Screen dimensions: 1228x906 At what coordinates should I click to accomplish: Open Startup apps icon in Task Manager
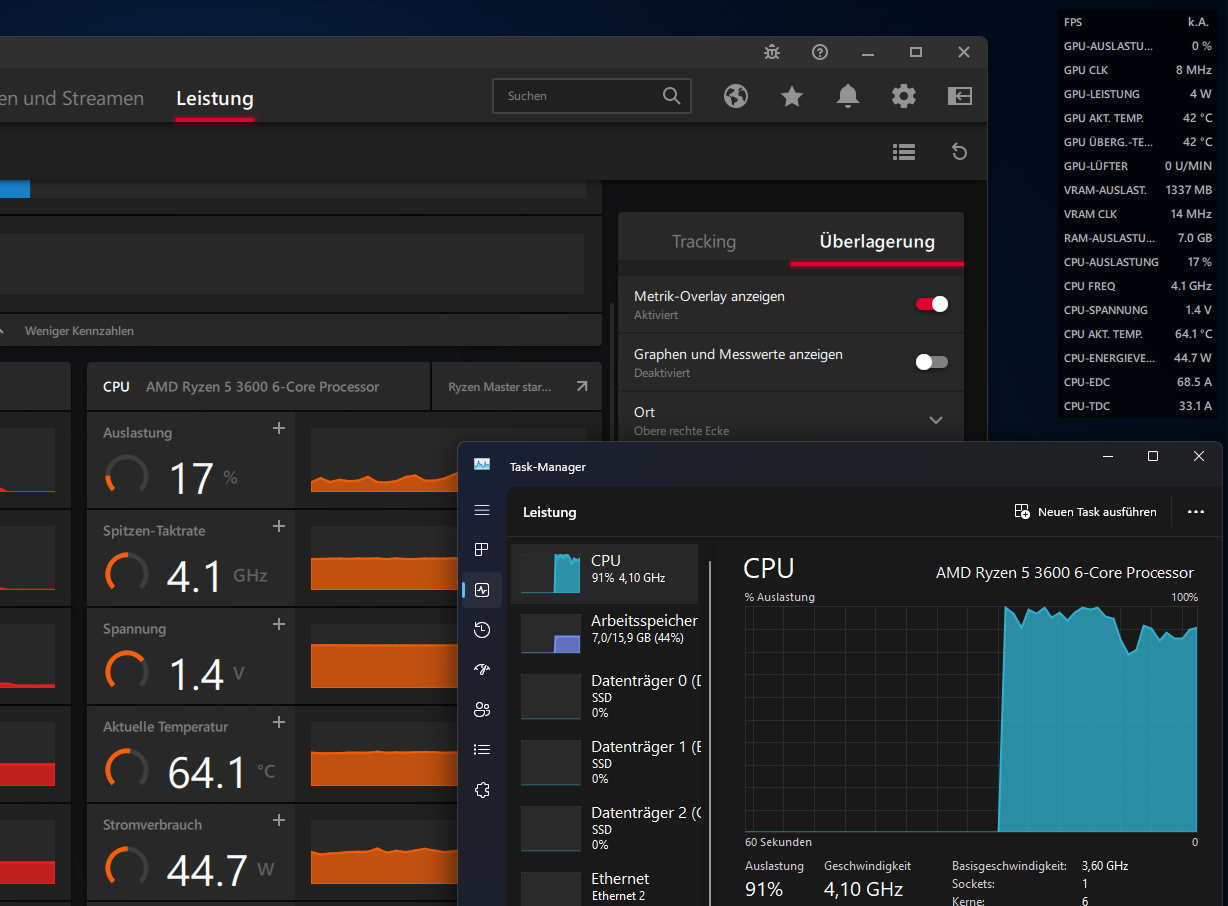(482, 670)
